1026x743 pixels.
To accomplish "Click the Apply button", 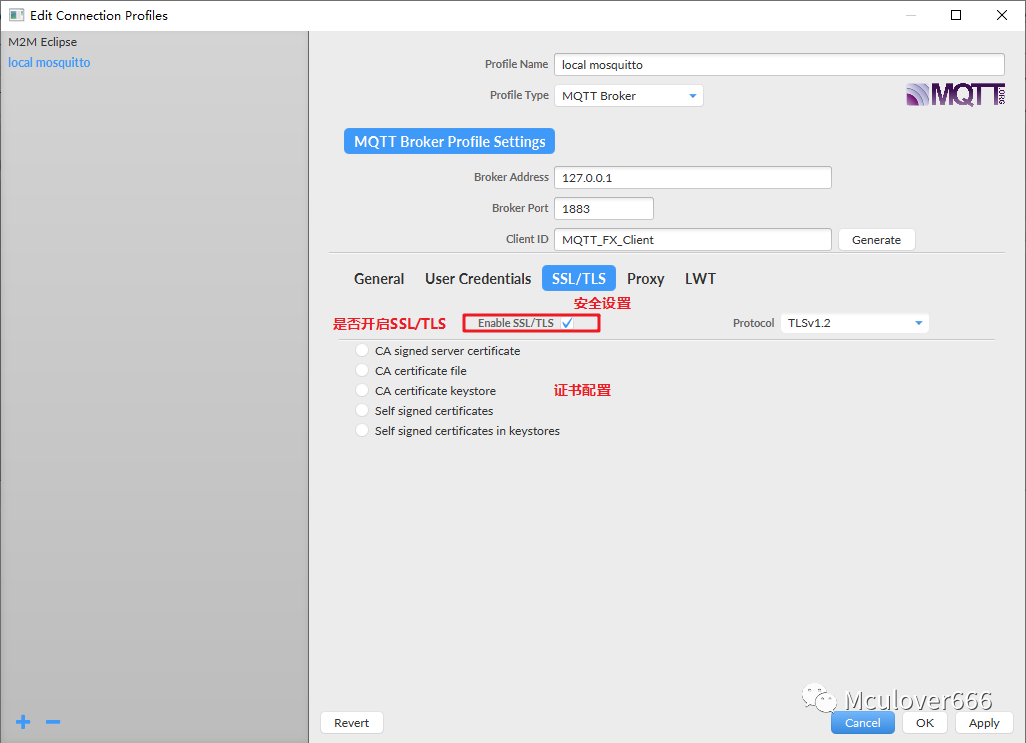I will 983,723.
